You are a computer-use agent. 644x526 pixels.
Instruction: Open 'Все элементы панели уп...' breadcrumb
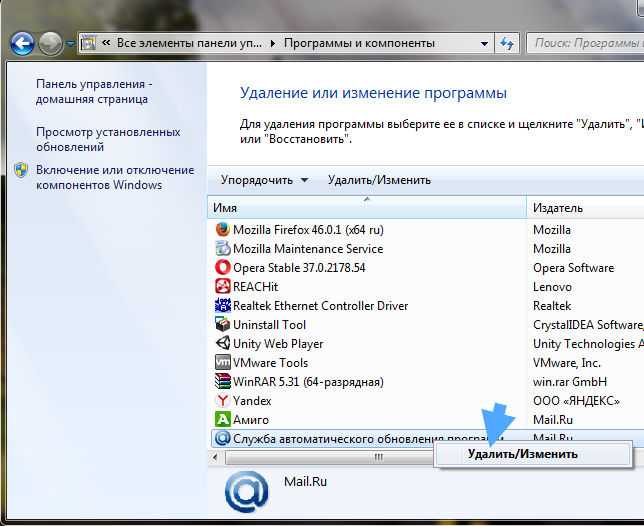pyautogui.click(x=189, y=43)
